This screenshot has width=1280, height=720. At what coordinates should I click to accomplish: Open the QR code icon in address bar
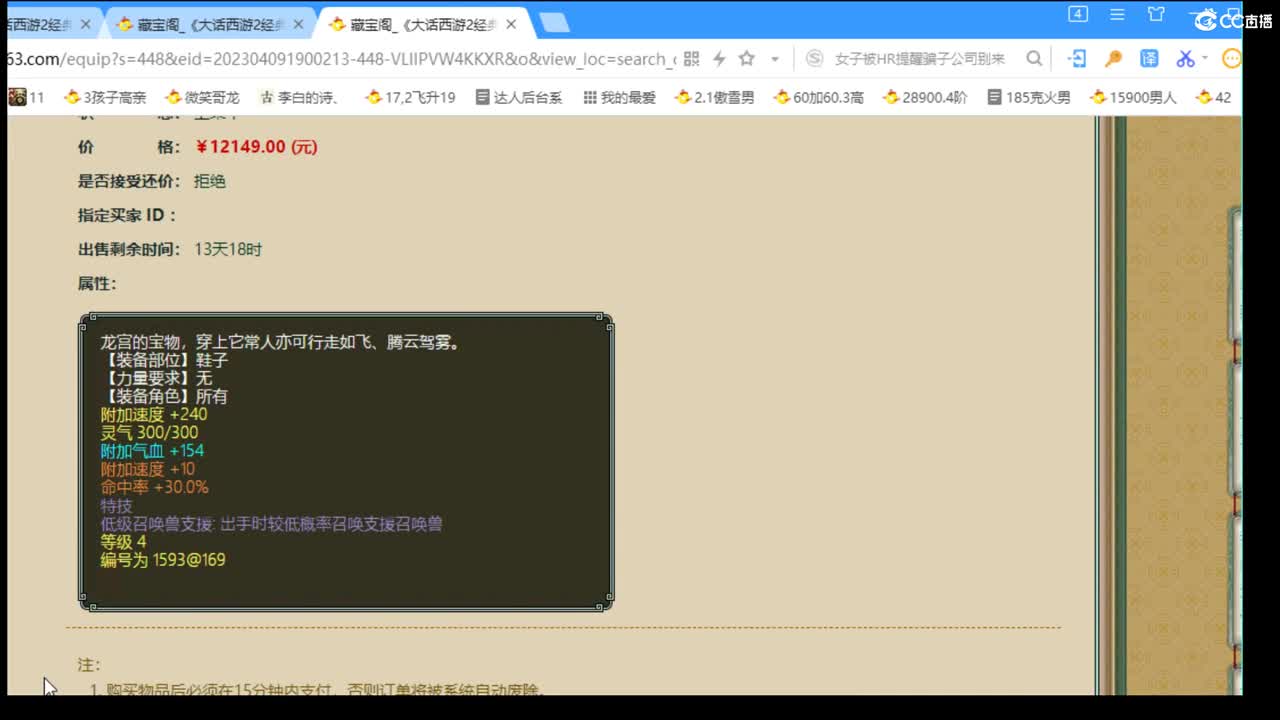click(691, 59)
